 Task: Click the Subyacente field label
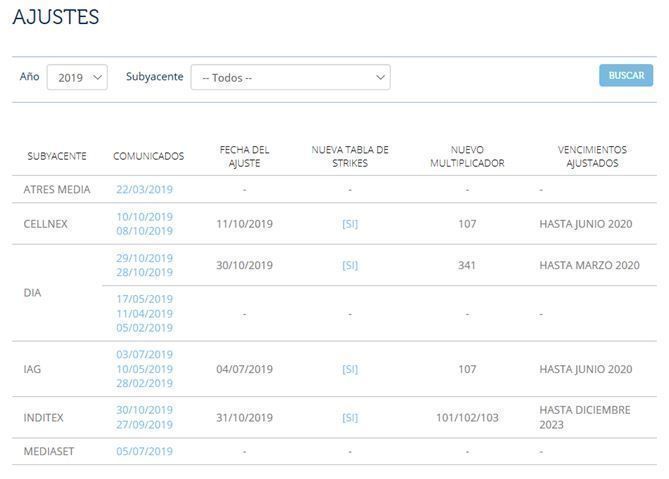(x=154, y=77)
